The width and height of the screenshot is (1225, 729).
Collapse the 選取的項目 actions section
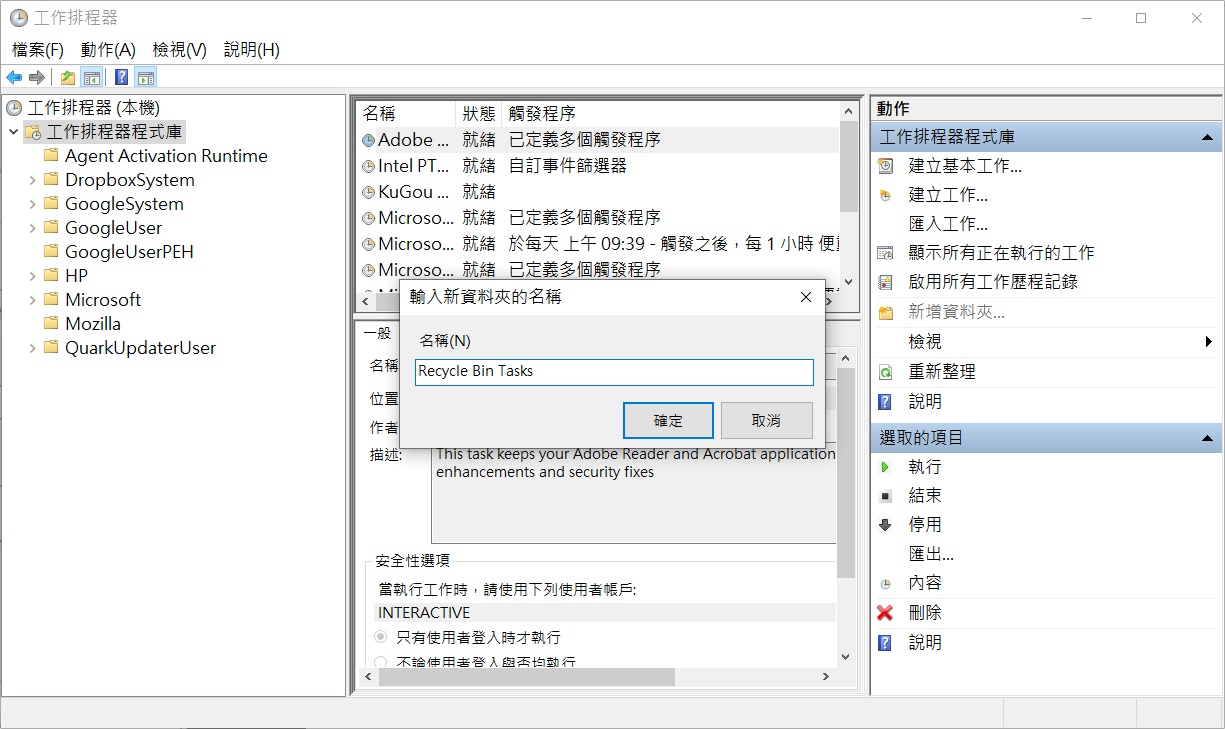click(x=1207, y=438)
